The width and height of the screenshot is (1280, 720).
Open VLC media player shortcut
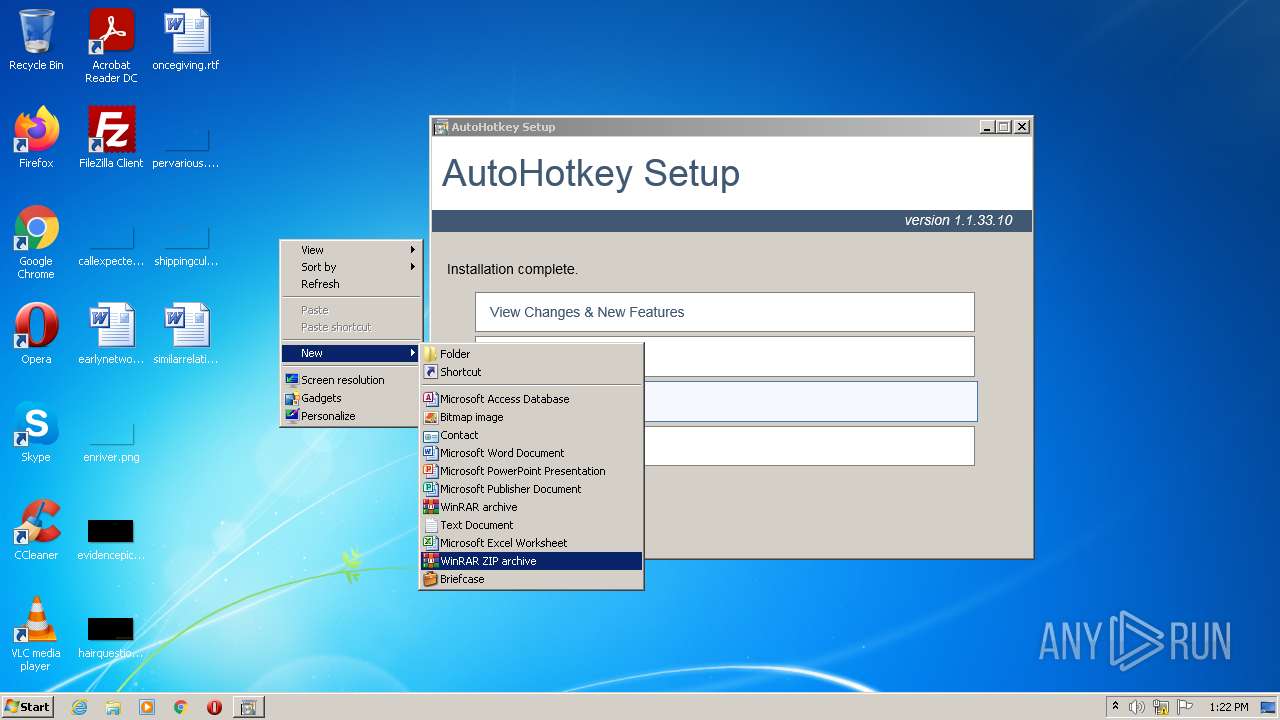[36, 634]
